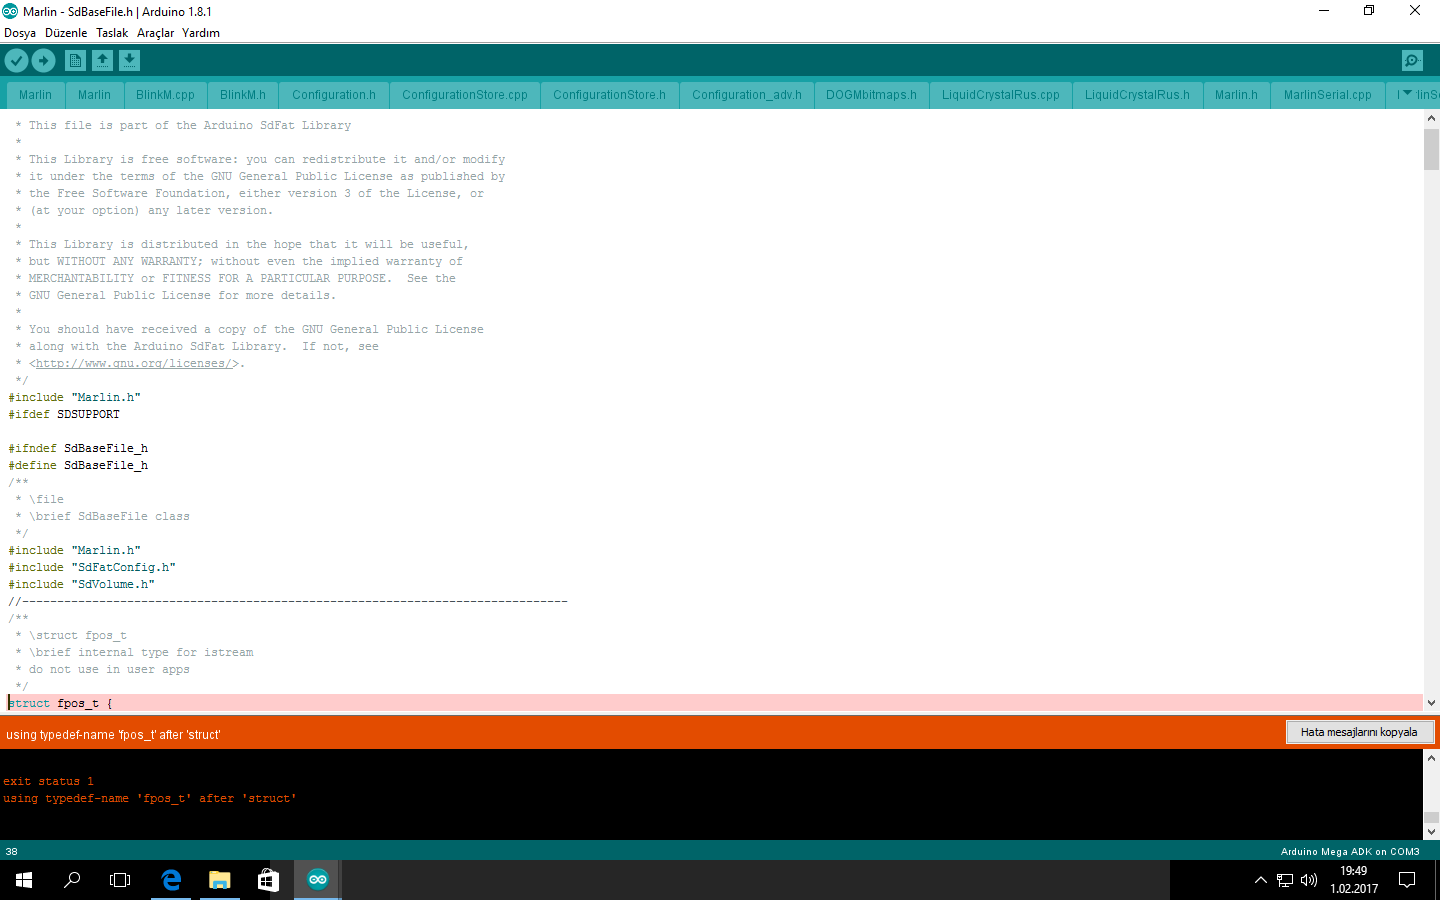Click the line number 38 in status bar

12,852
